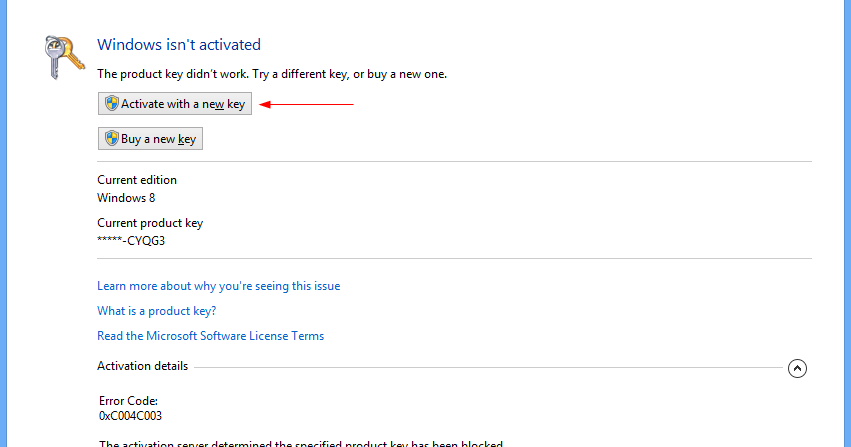Read the Microsoft Software License Terms
This screenshot has height=447, width=851.
(211, 336)
